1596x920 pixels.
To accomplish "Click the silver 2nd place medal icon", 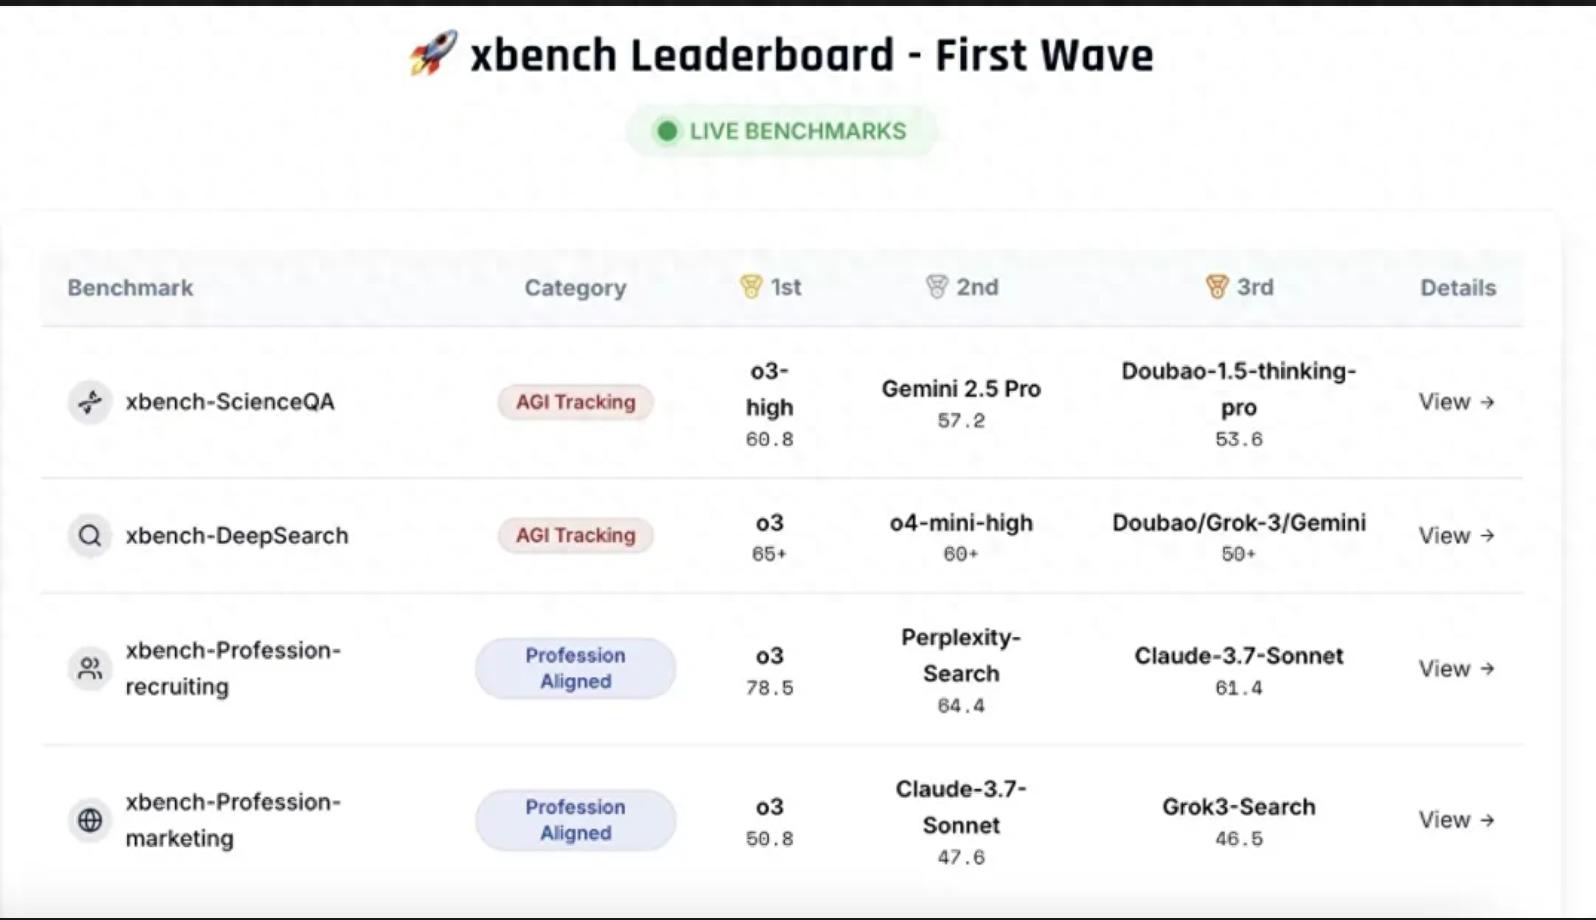I will (936, 288).
